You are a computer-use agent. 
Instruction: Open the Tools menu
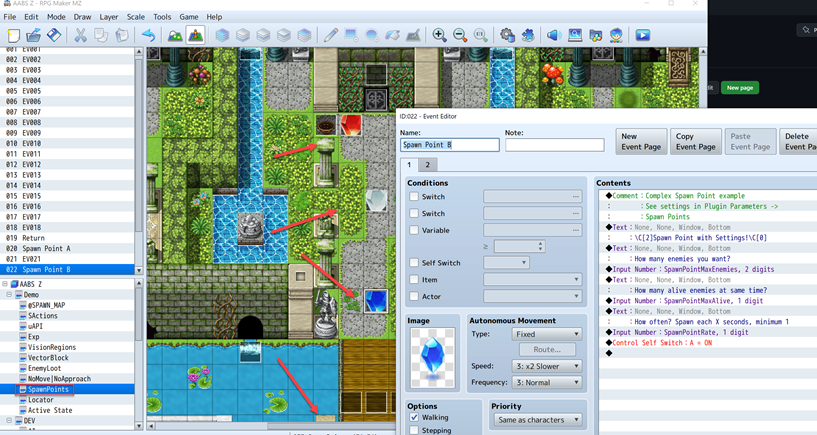[162, 17]
